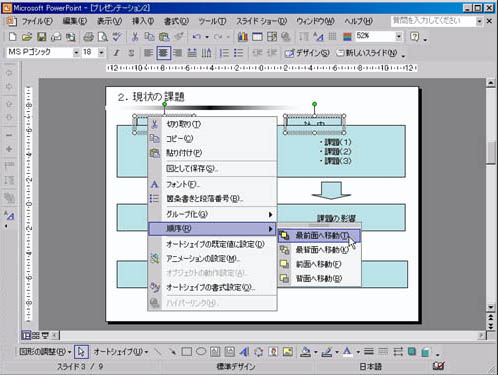Click the font color A button

coord(347,352)
